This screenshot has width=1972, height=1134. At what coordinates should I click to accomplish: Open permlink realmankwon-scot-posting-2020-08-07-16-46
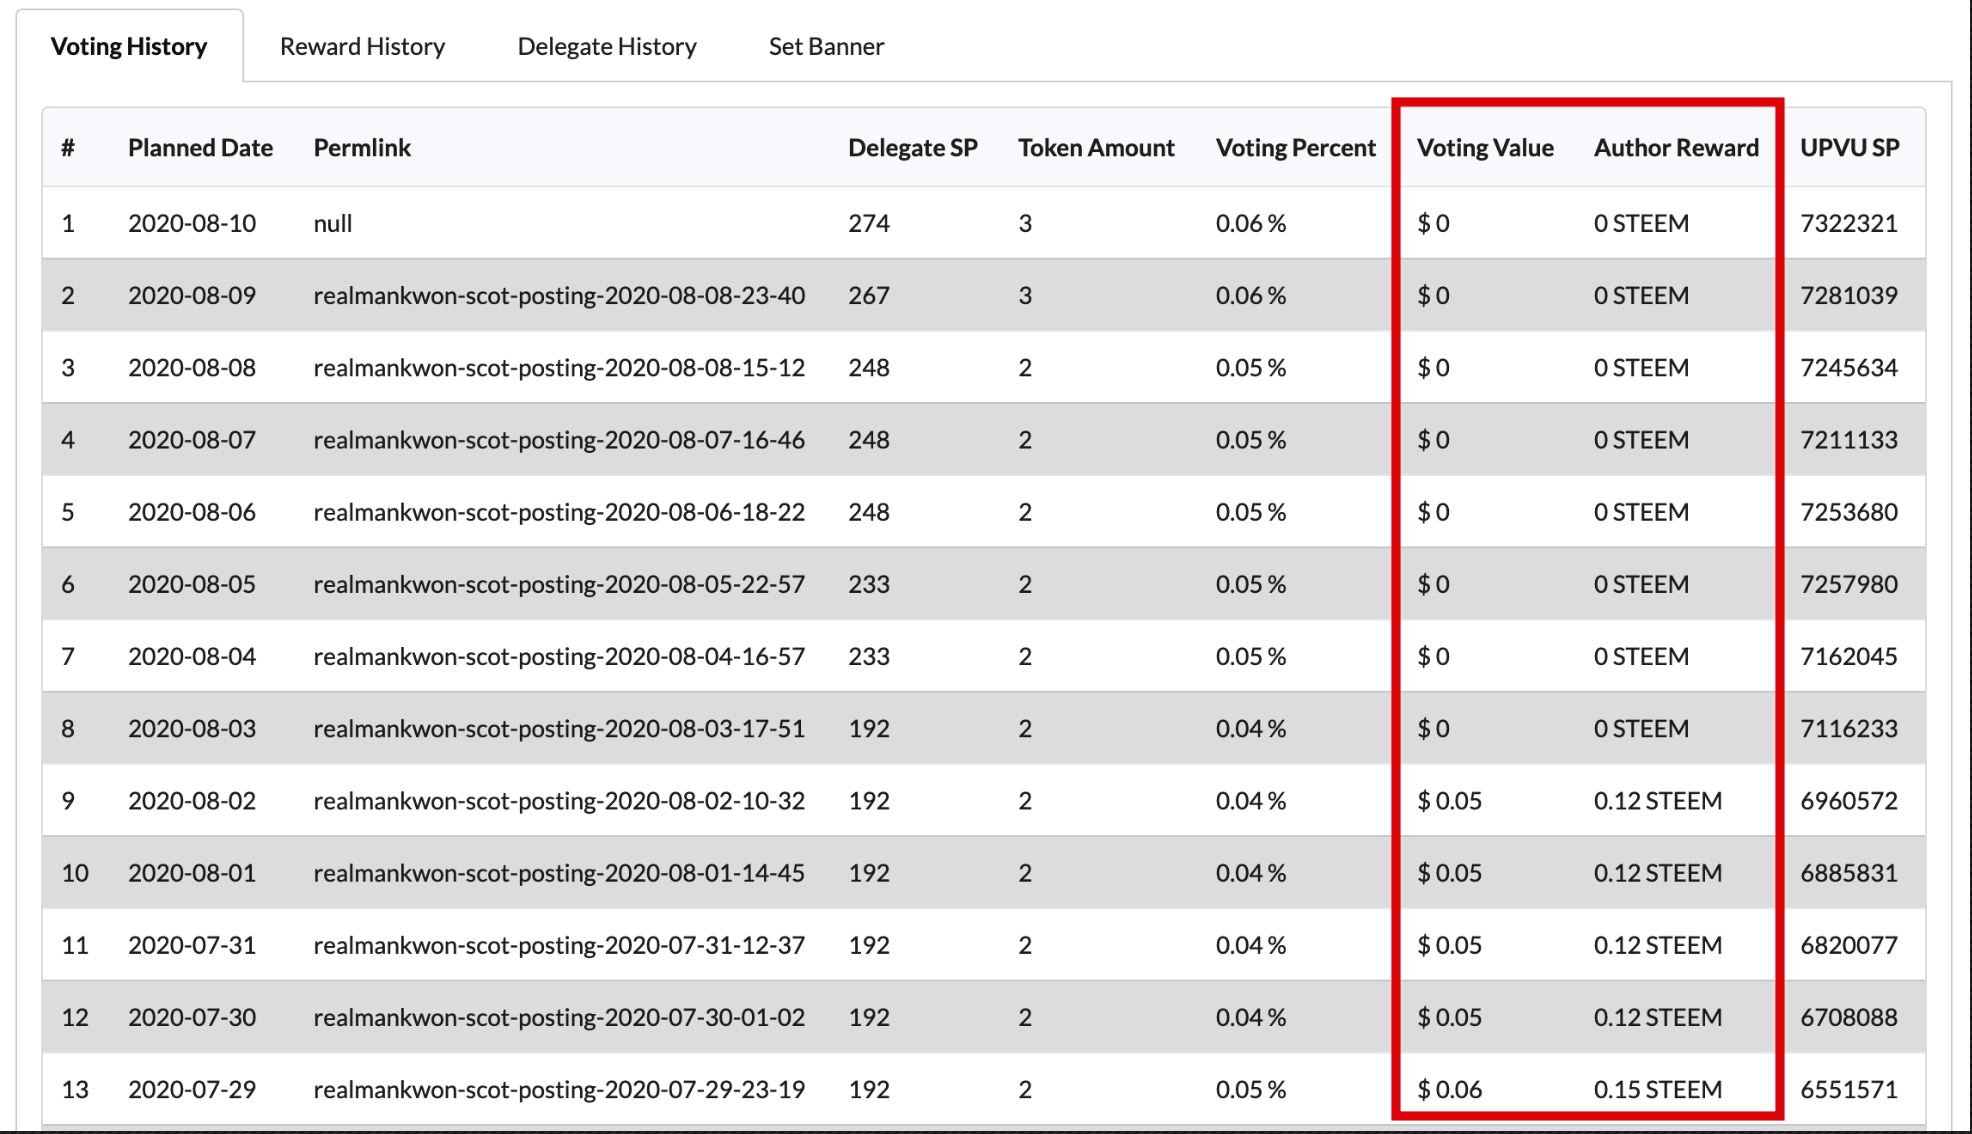click(x=559, y=440)
